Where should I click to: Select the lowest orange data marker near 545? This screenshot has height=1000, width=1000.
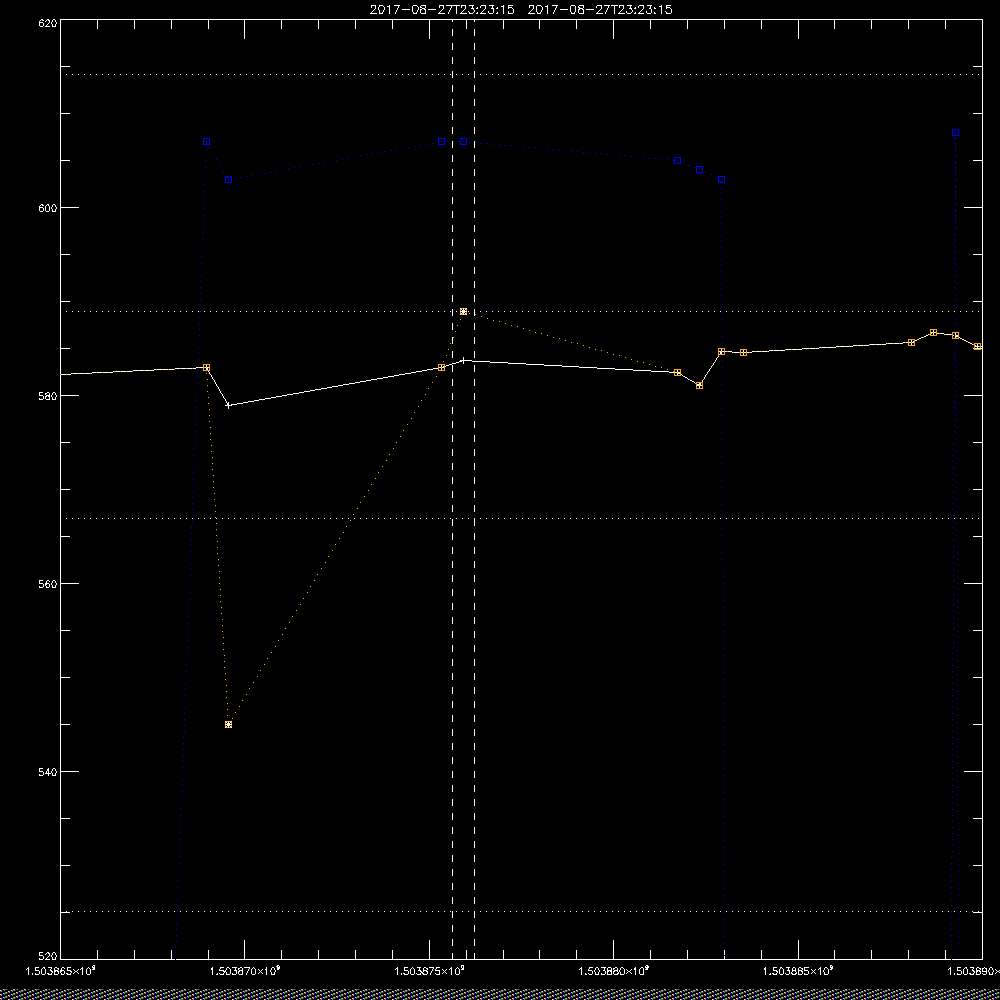coord(228,724)
